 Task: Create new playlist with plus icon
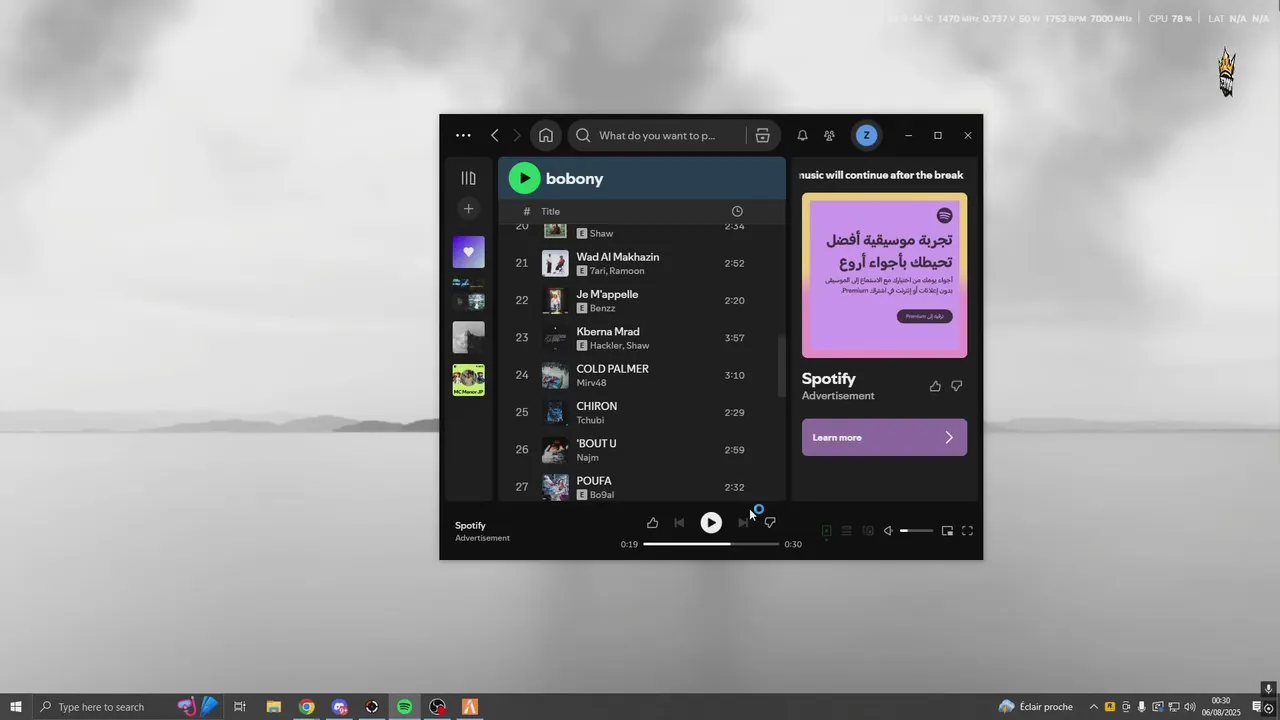tap(468, 208)
